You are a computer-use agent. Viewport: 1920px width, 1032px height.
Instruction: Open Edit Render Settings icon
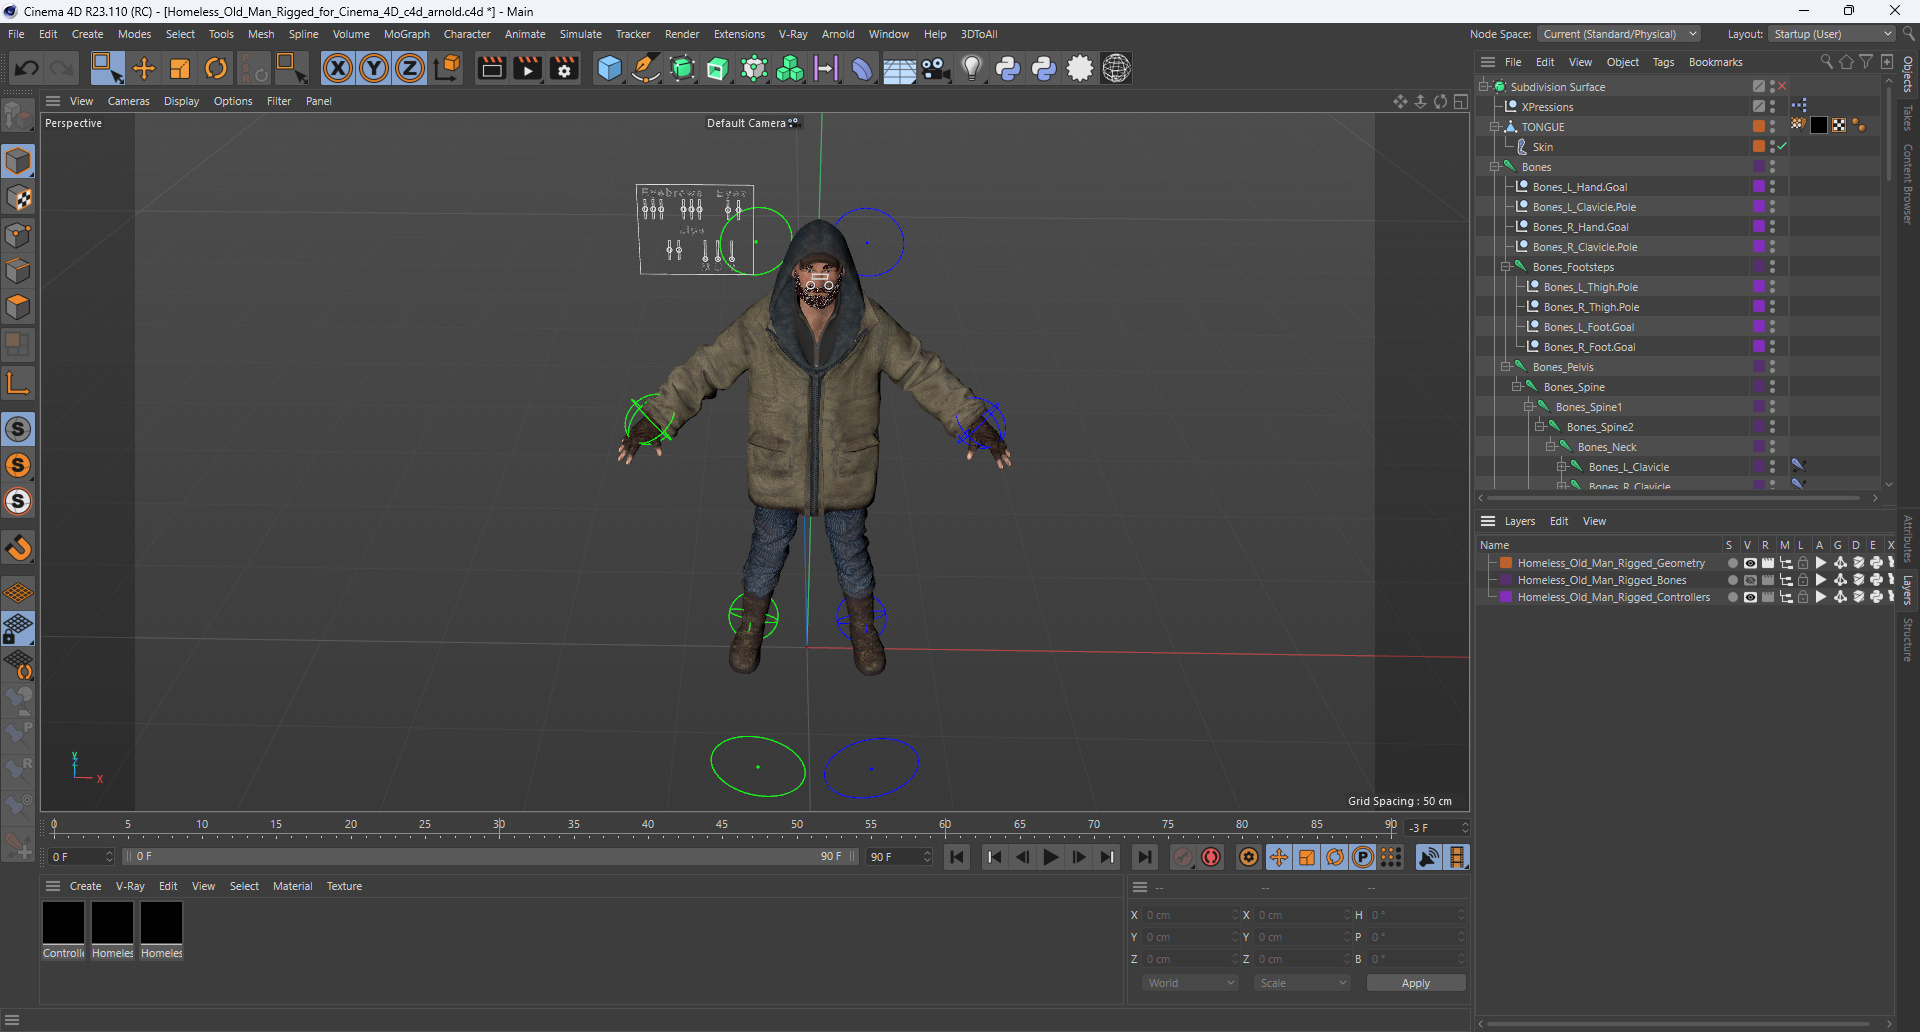tap(564, 68)
